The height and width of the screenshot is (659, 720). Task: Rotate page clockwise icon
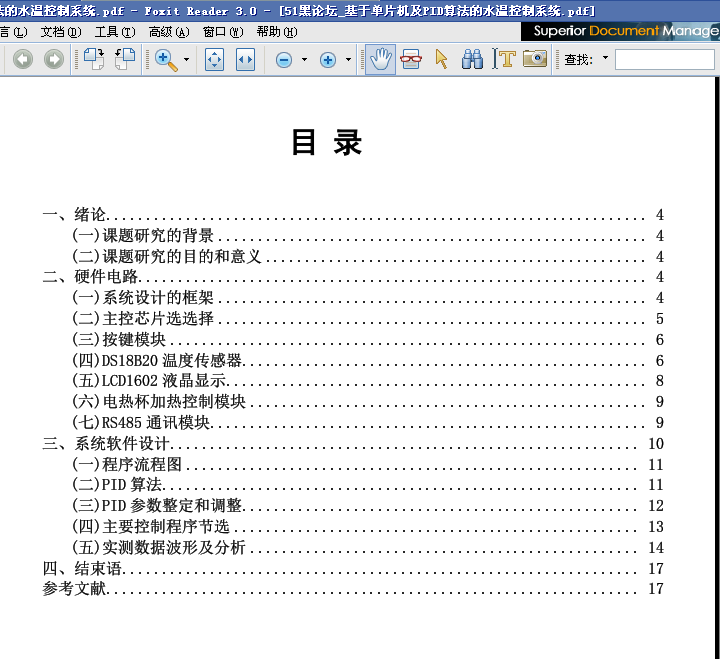click(94, 59)
